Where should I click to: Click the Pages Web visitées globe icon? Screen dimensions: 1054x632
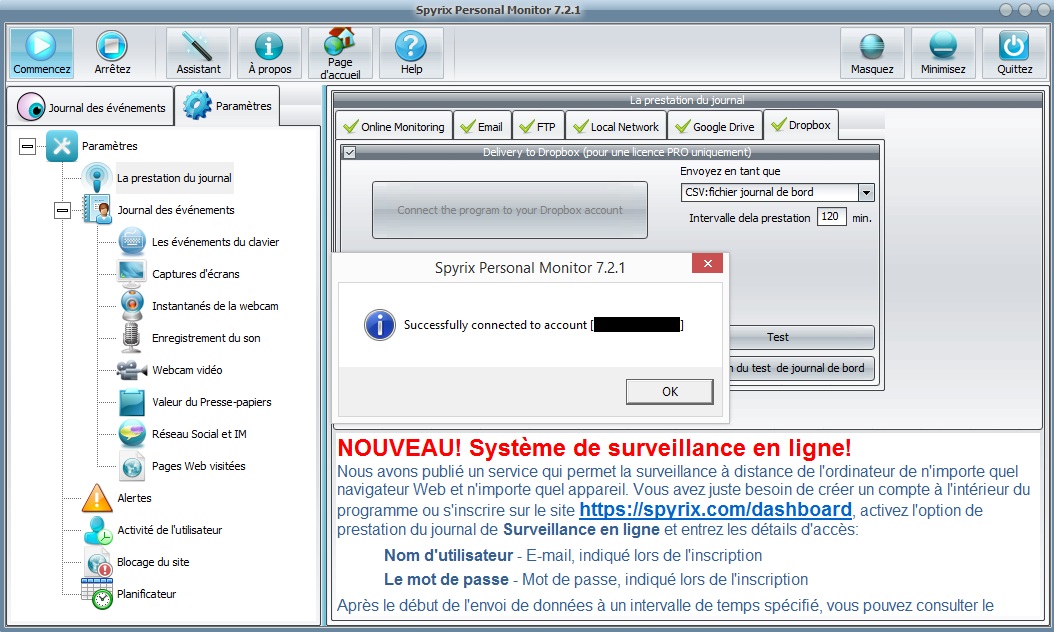pyautogui.click(x=132, y=466)
